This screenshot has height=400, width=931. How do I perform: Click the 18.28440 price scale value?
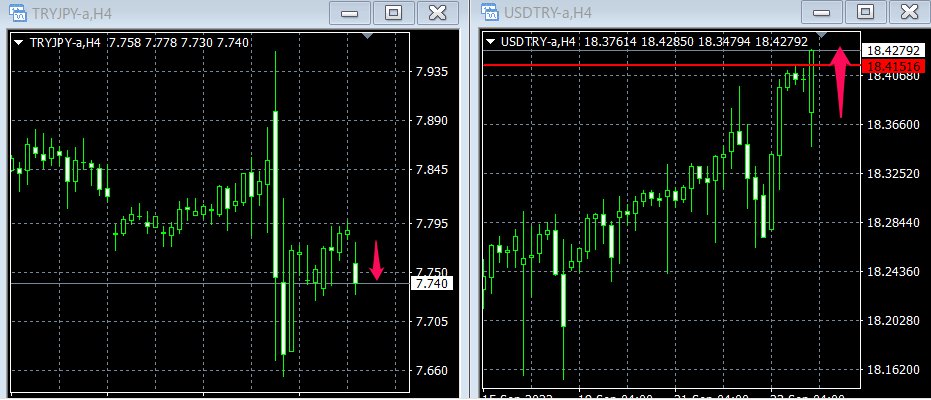point(894,223)
